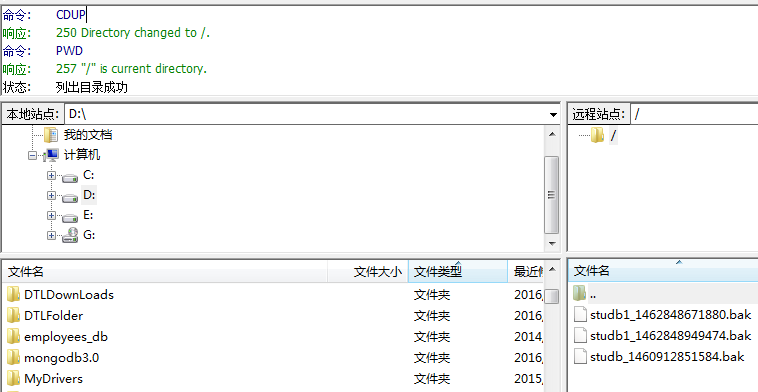Select the MyDrivers folder name
This screenshot has width=758, height=392.
coord(53,379)
